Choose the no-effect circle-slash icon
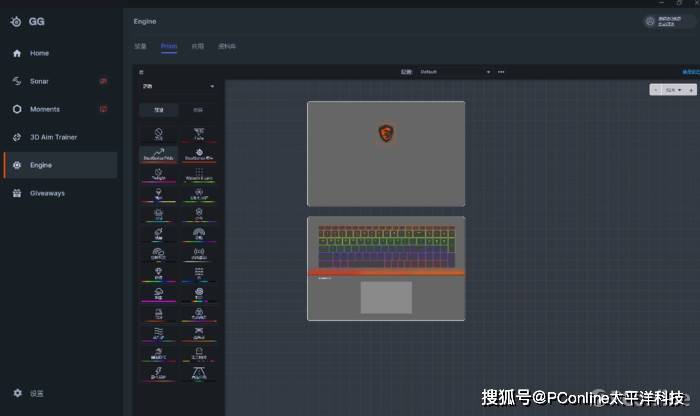This screenshot has height=416, width=700. (158, 134)
